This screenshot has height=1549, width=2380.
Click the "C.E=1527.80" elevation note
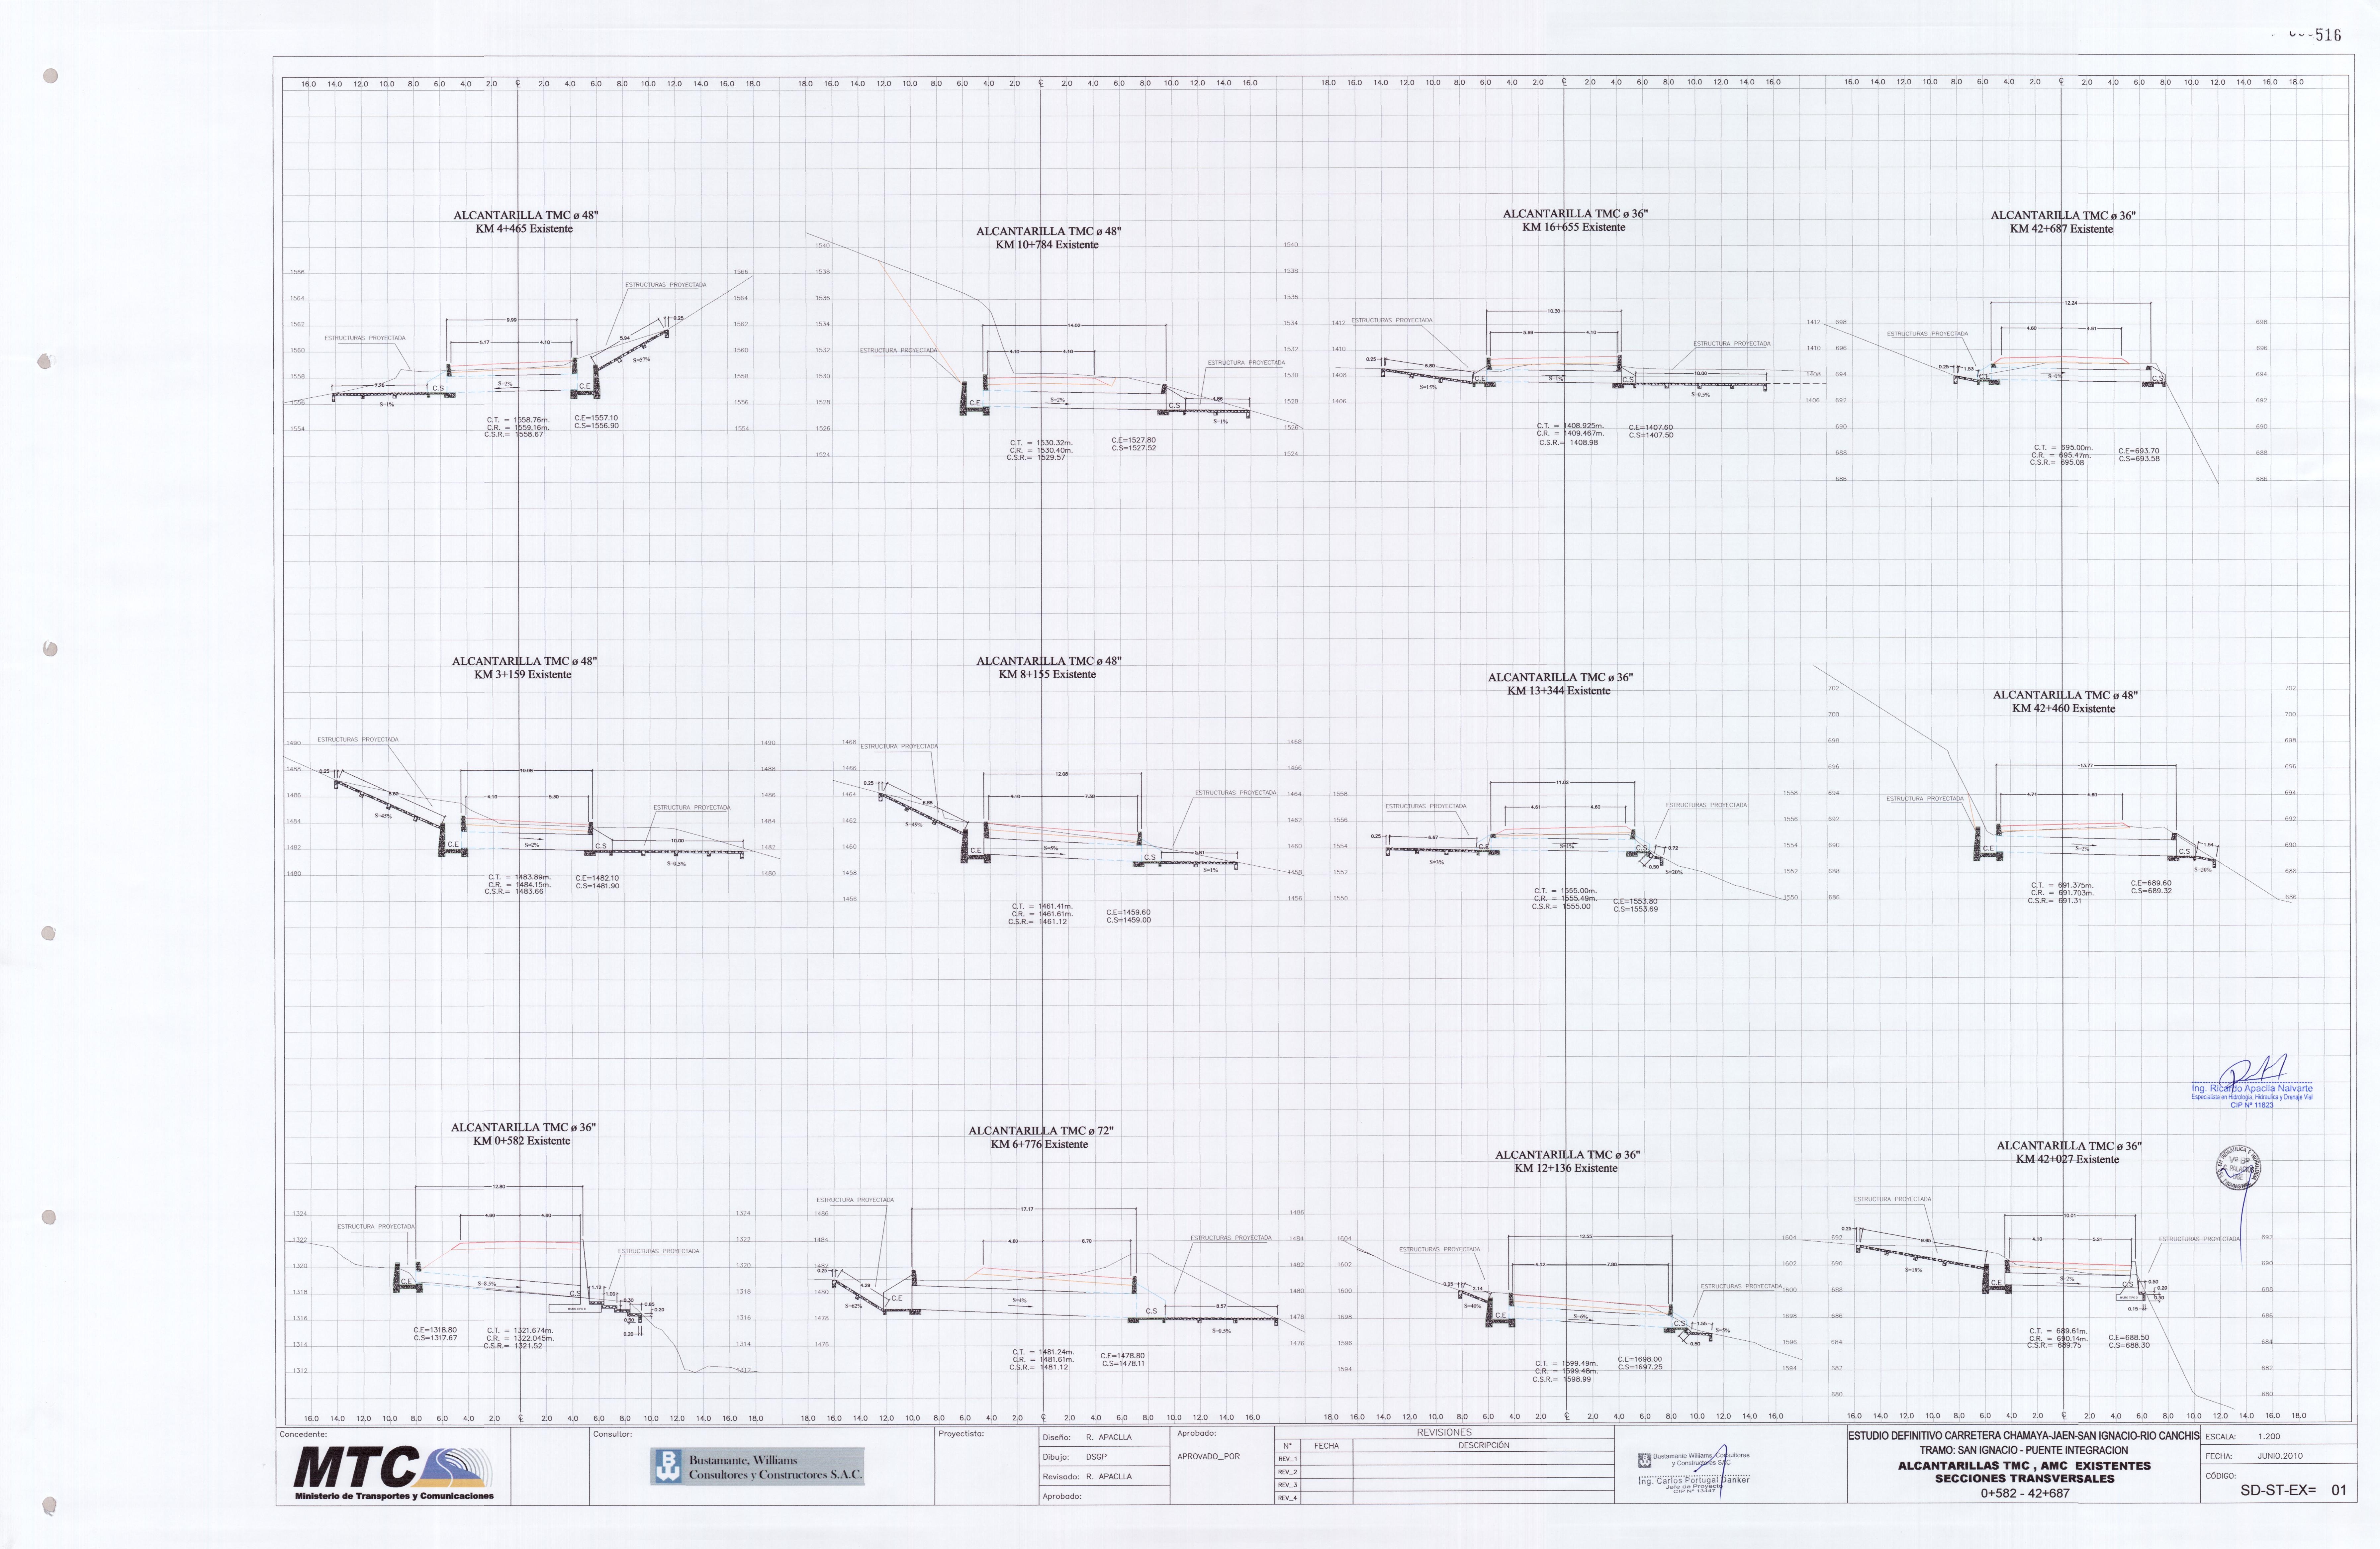1134,440
